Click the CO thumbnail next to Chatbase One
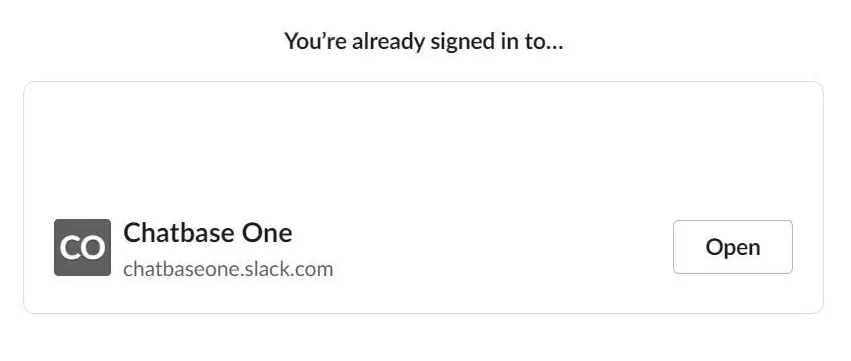Image resolution: width=851 pixels, height=361 pixels. coord(82,248)
